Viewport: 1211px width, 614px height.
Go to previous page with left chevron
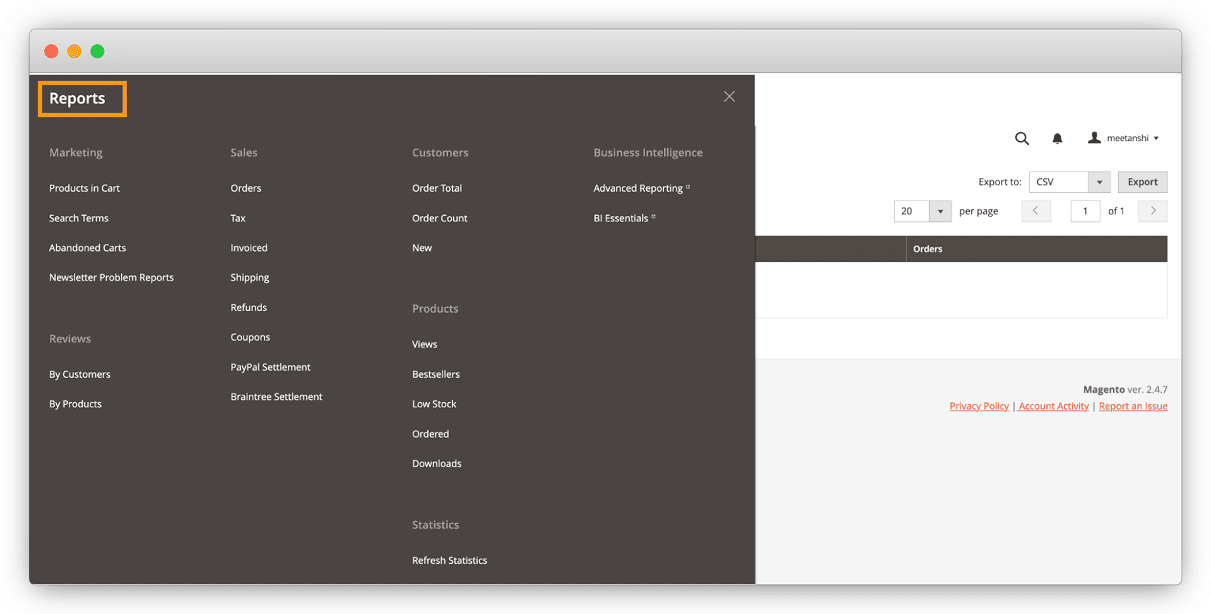[x=1036, y=211]
